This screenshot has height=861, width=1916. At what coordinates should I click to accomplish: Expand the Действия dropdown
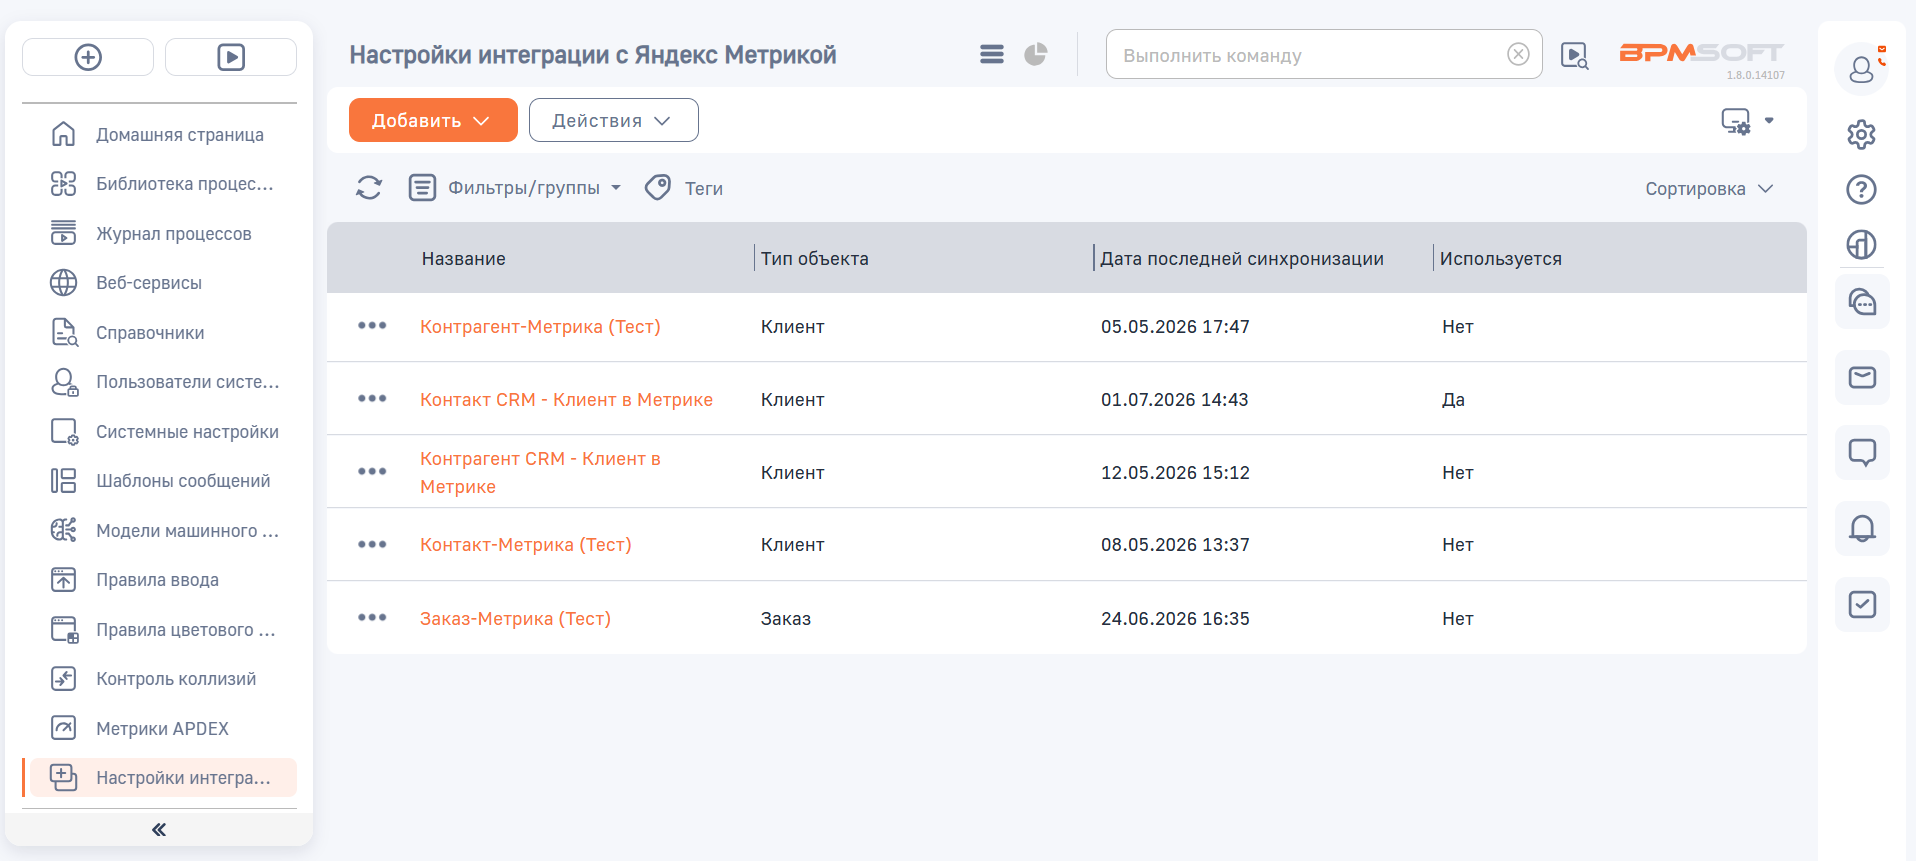pyautogui.click(x=613, y=120)
